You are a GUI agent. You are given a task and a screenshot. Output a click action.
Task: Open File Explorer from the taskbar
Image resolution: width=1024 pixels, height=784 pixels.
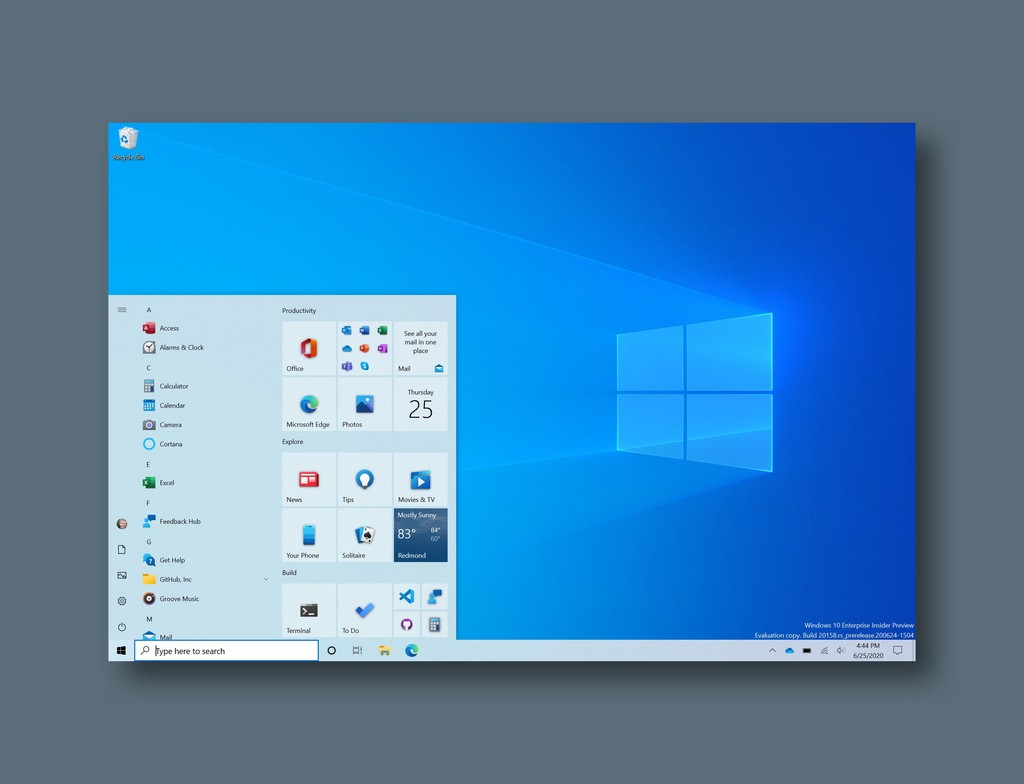click(x=384, y=650)
